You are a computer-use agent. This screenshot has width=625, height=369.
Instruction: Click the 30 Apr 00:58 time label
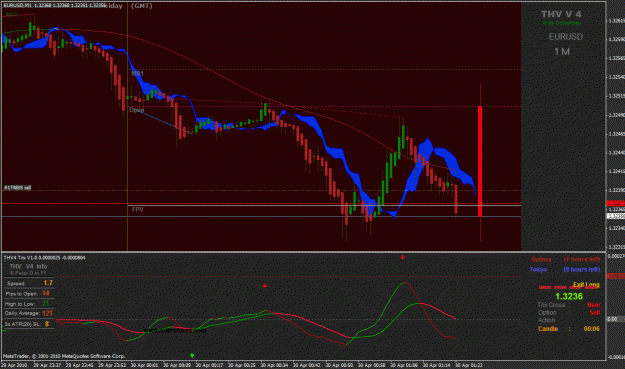(x=372, y=365)
